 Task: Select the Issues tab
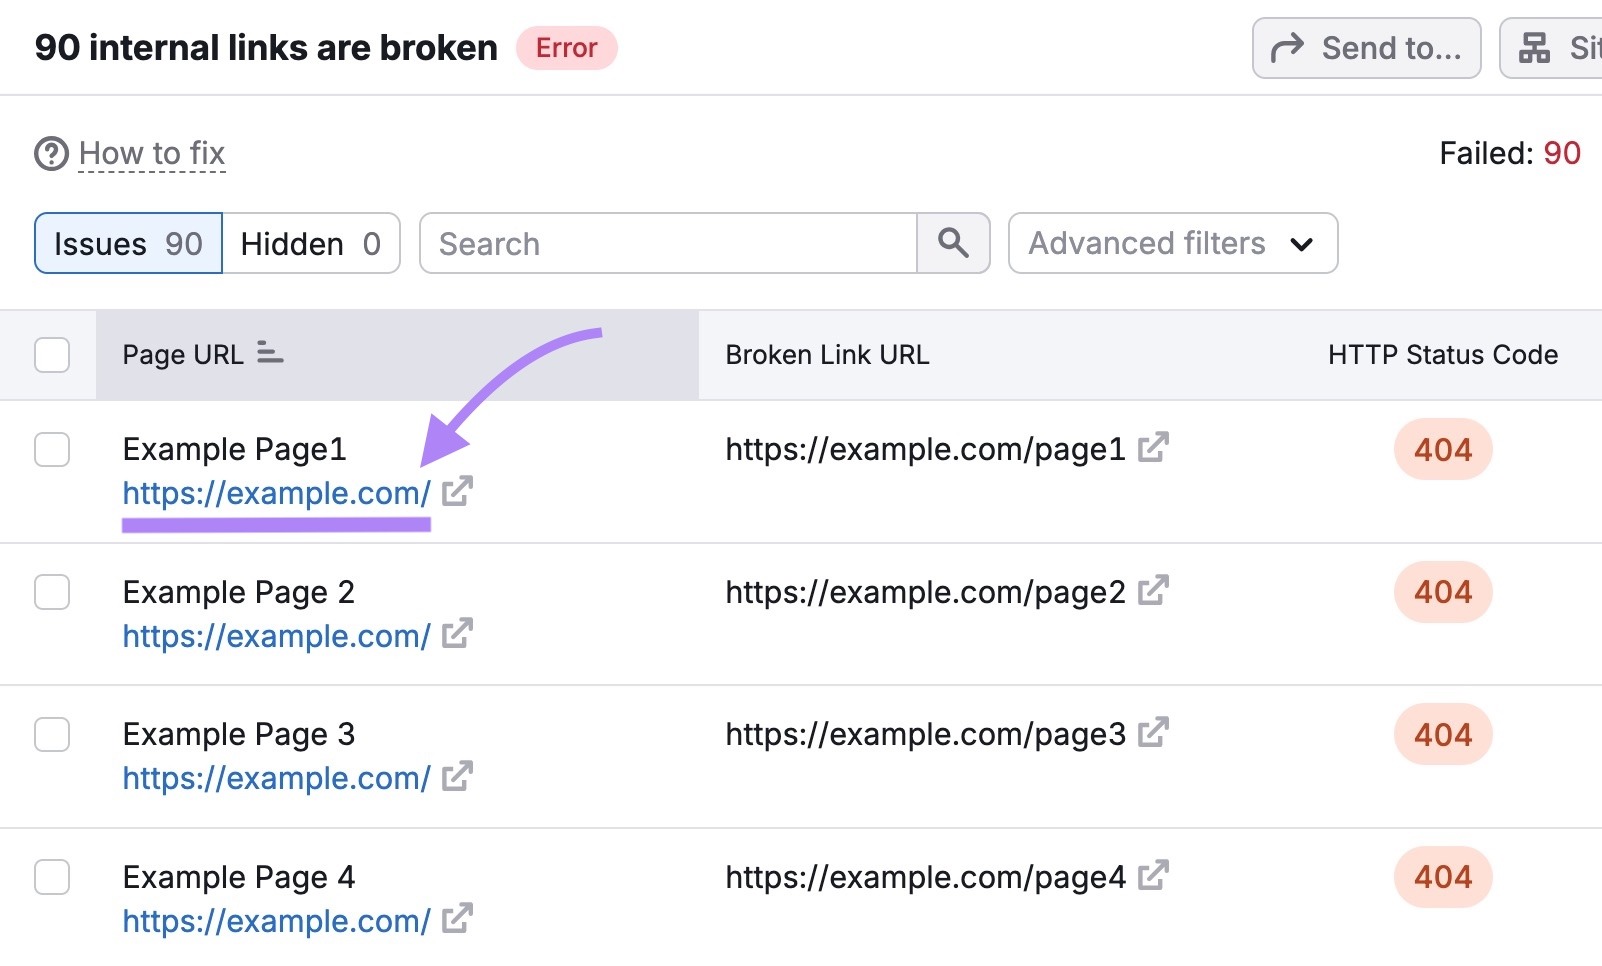pos(127,243)
